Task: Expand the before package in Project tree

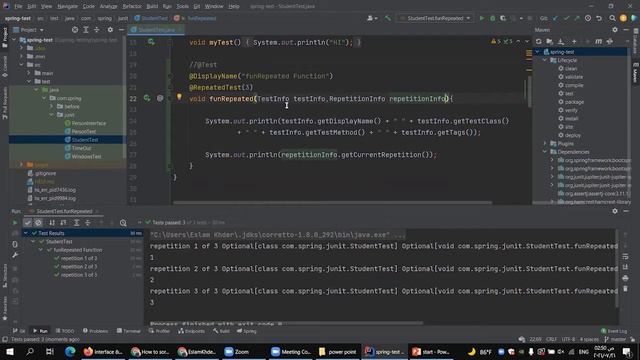Action: (x=51, y=107)
